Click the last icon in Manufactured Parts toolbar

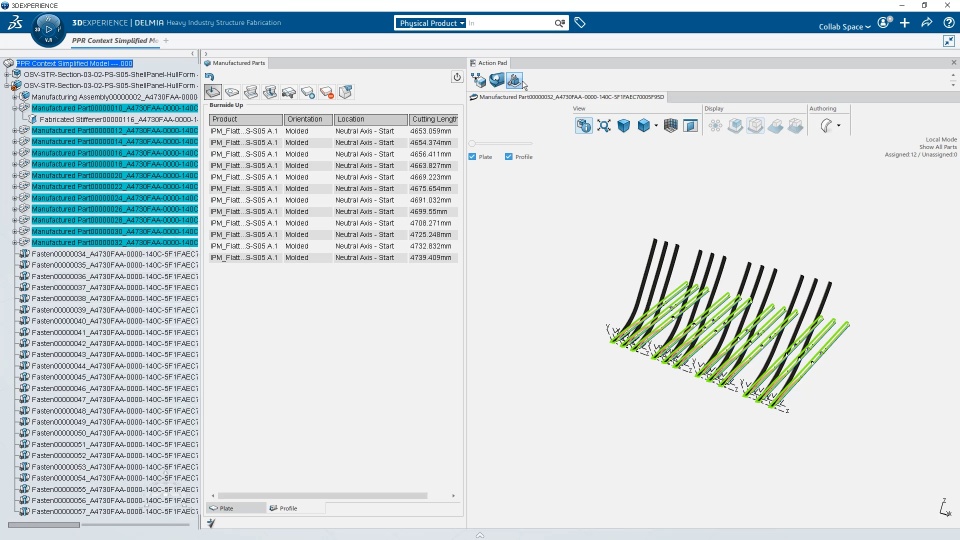point(346,92)
